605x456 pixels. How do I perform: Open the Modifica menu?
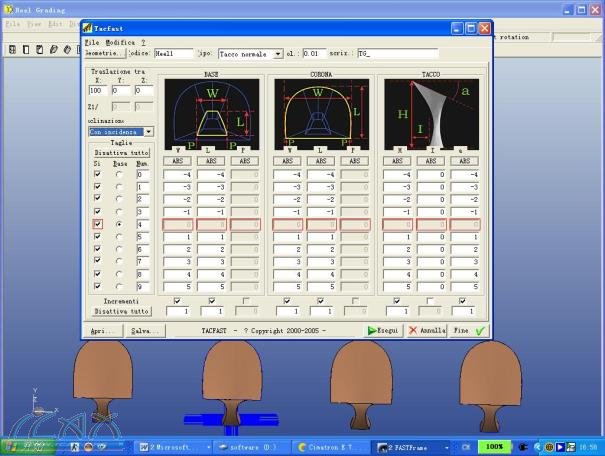pyautogui.click(x=120, y=43)
